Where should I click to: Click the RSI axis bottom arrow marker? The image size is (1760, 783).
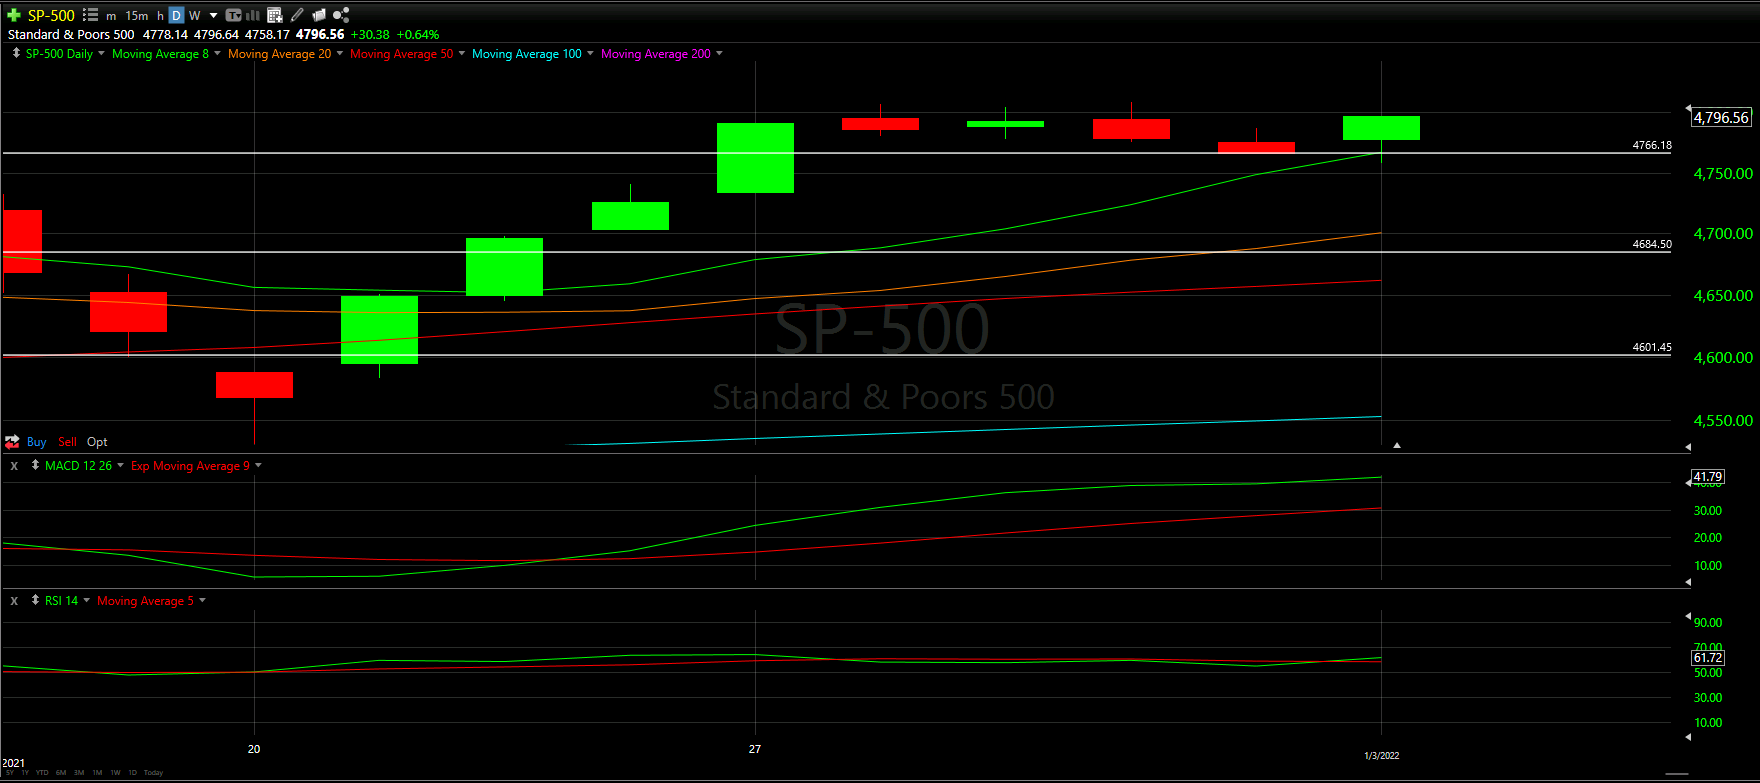pyautogui.click(x=1688, y=737)
